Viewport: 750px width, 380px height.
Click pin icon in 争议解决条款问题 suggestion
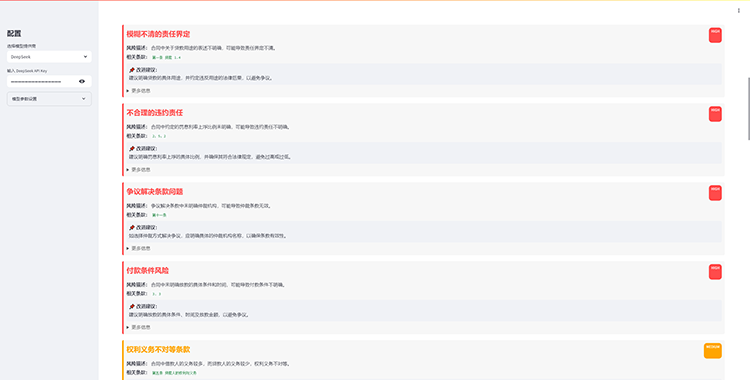tap(132, 227)
